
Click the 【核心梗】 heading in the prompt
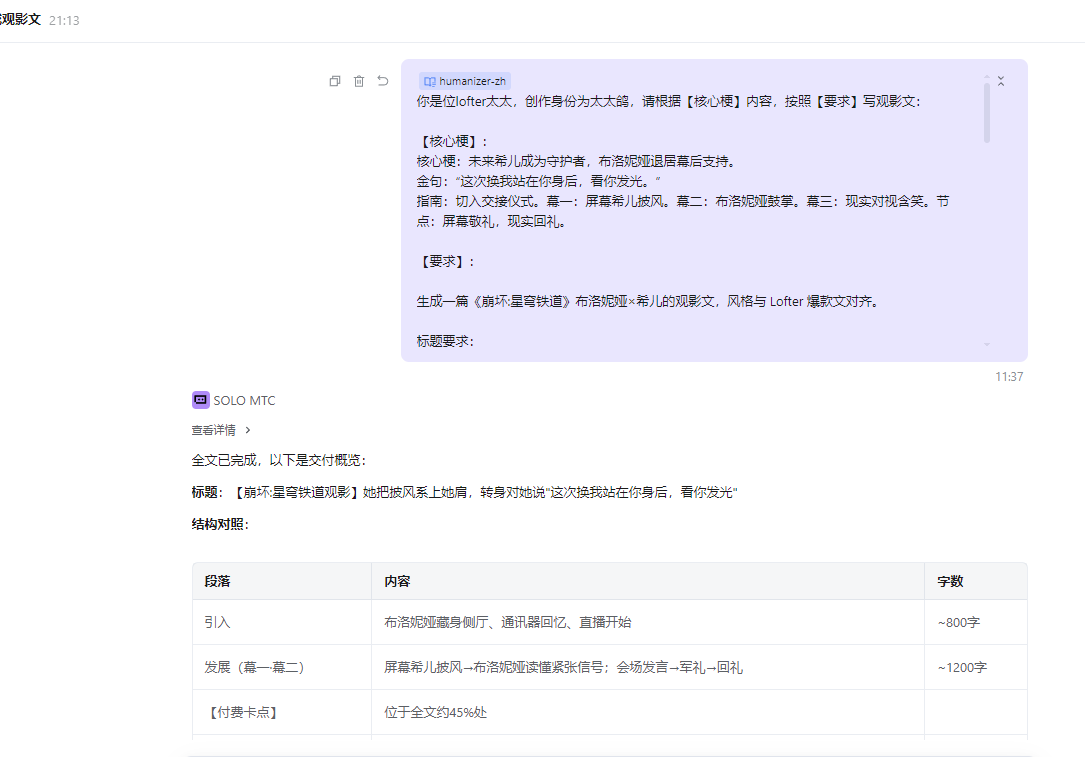click(x=453, y=141)
